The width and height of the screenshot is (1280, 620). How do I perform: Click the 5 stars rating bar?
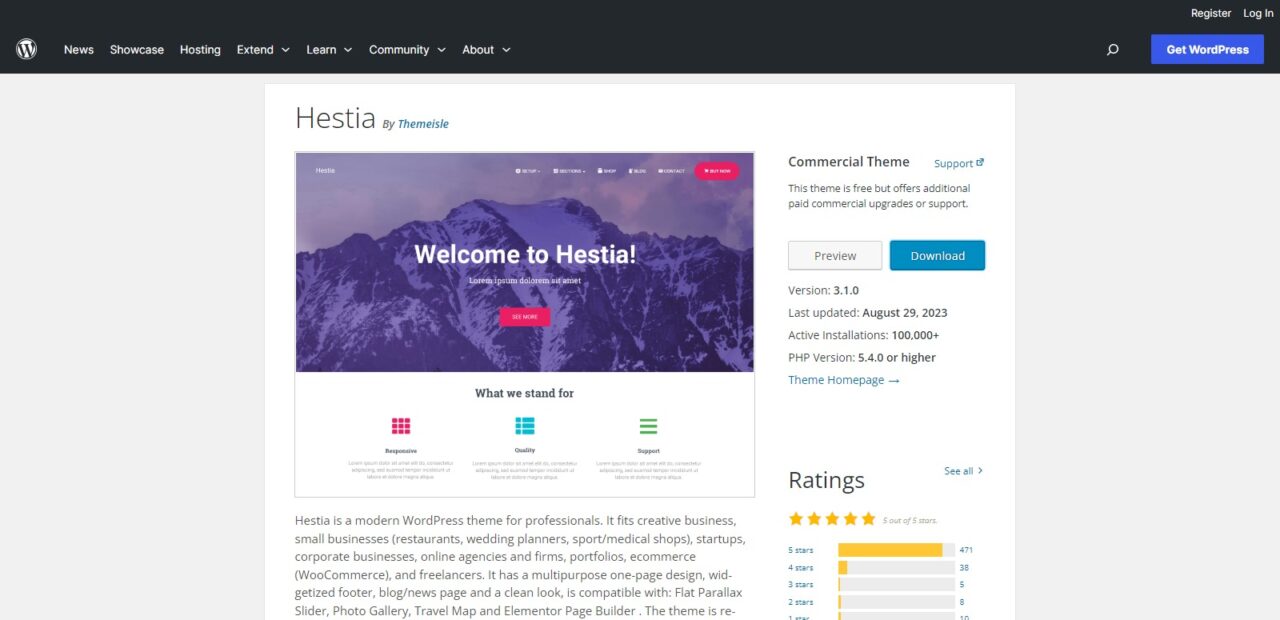click(896, 550)
